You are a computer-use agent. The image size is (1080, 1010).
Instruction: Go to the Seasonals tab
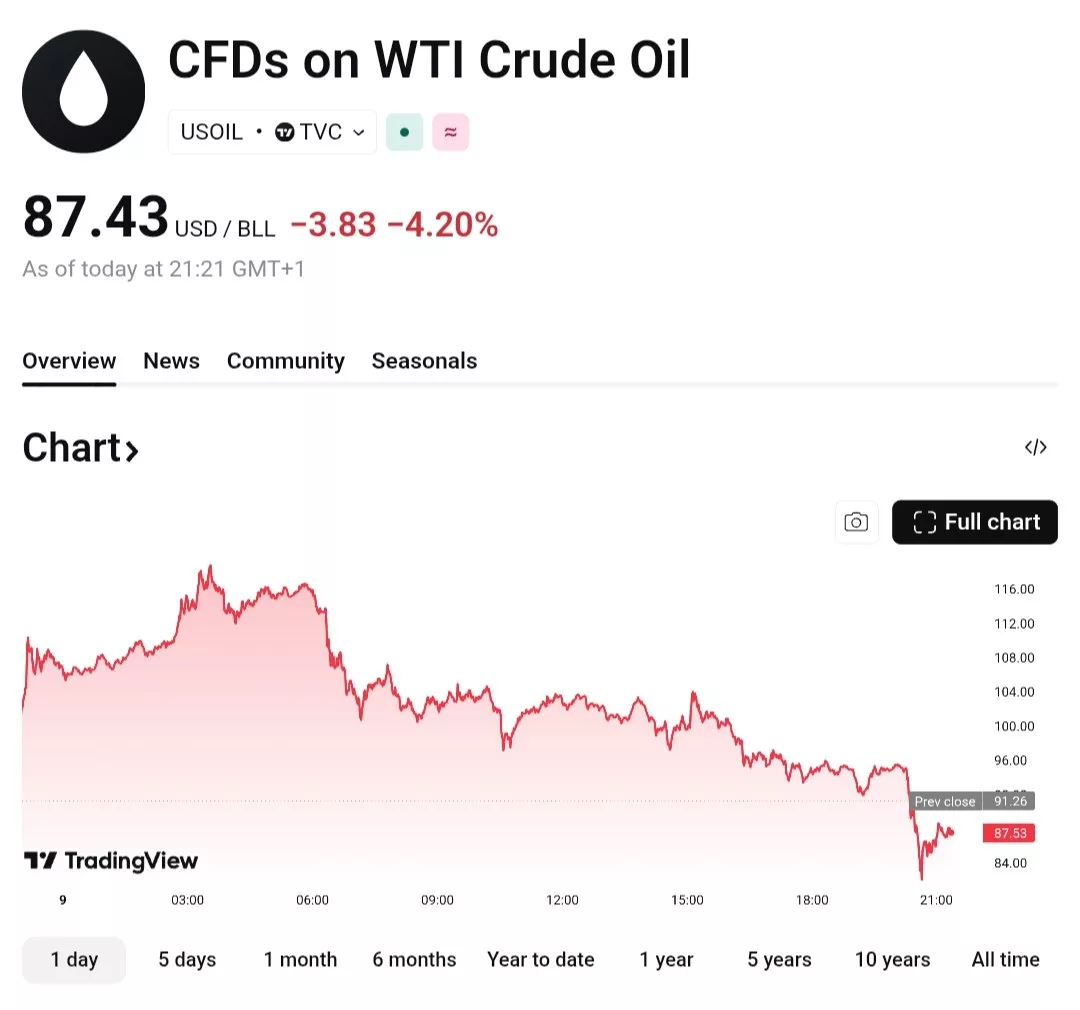[424, 361]
